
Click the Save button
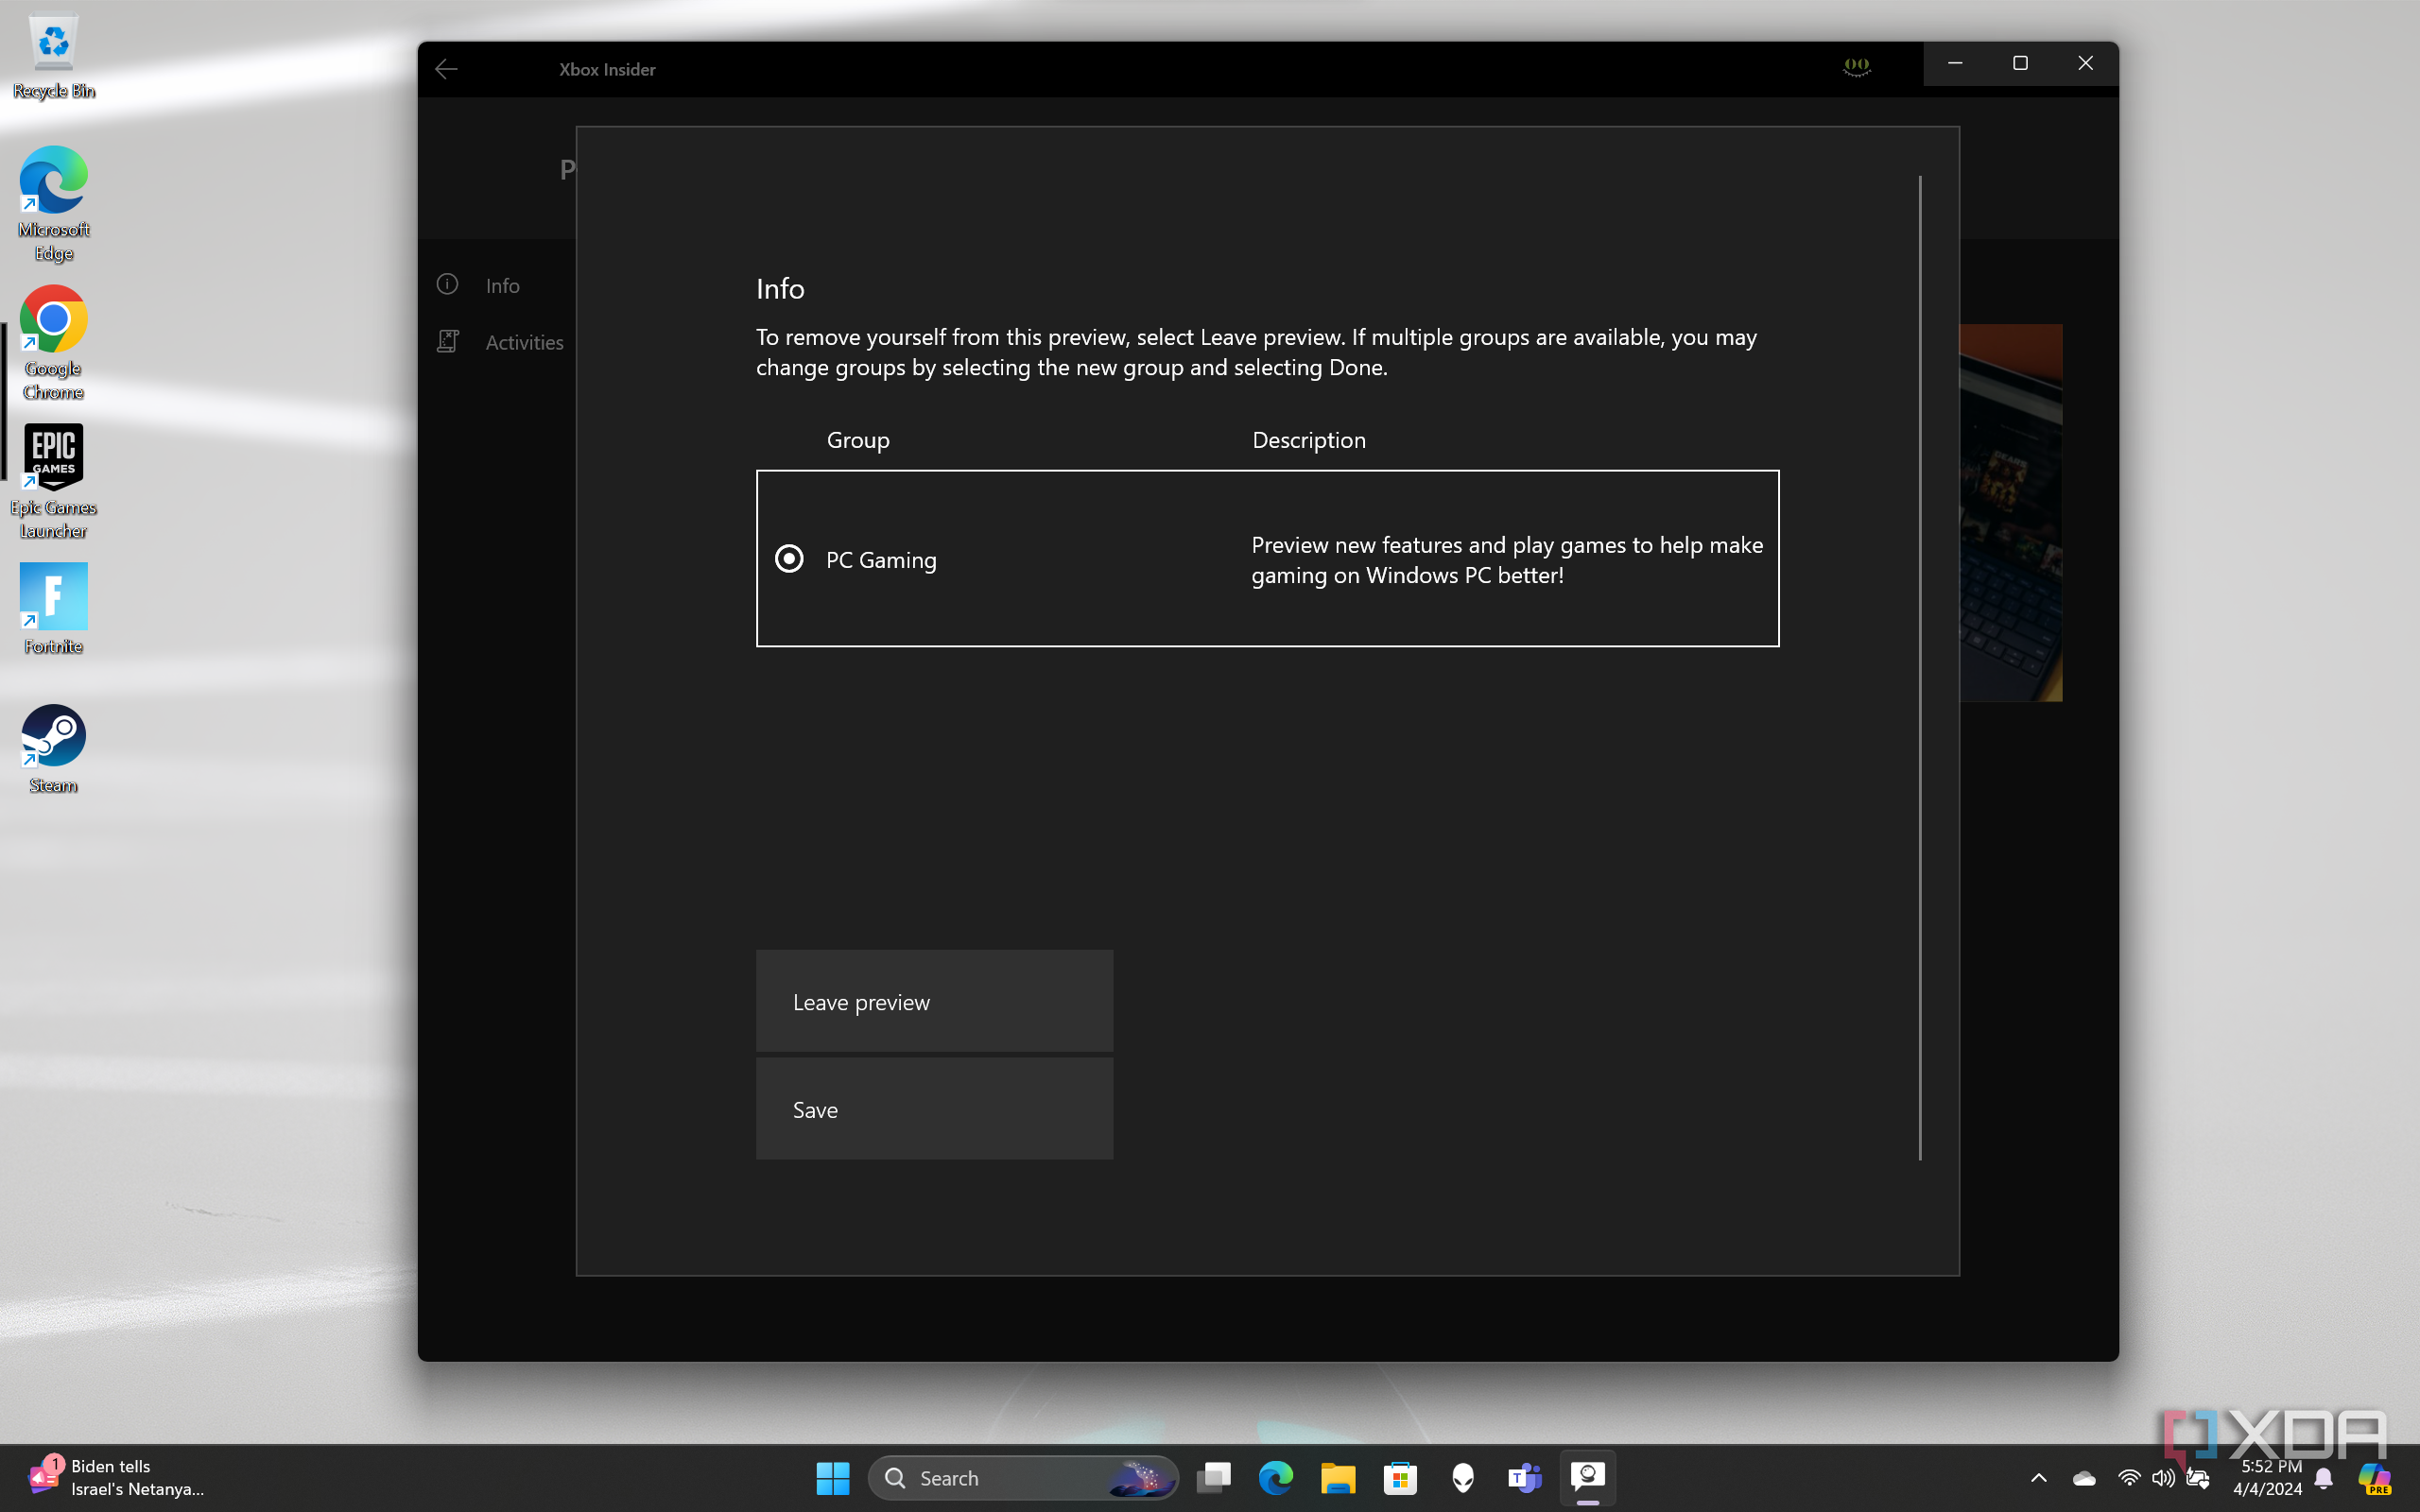934,1109
